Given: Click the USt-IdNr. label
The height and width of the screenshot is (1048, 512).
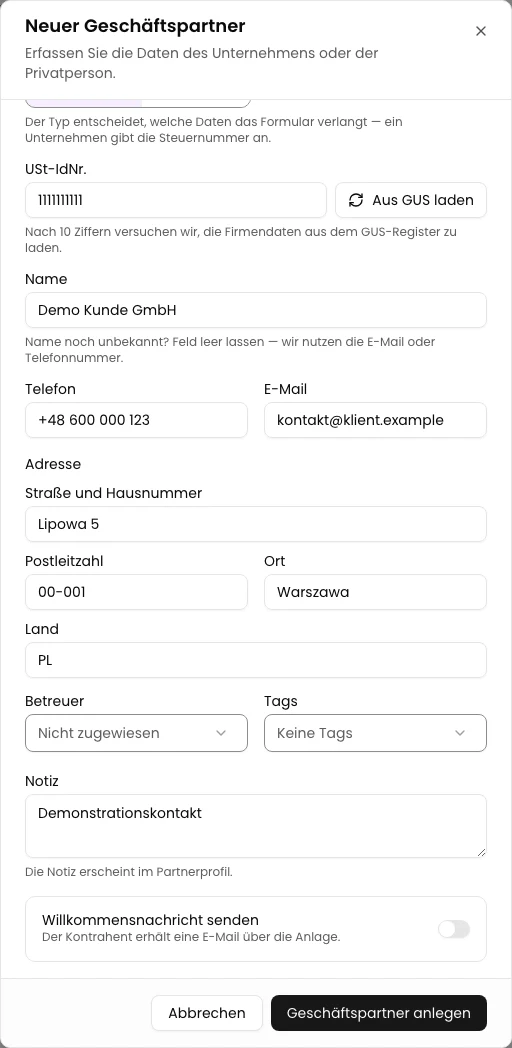Looking at the screenshot, I should [x=56, y=170].
